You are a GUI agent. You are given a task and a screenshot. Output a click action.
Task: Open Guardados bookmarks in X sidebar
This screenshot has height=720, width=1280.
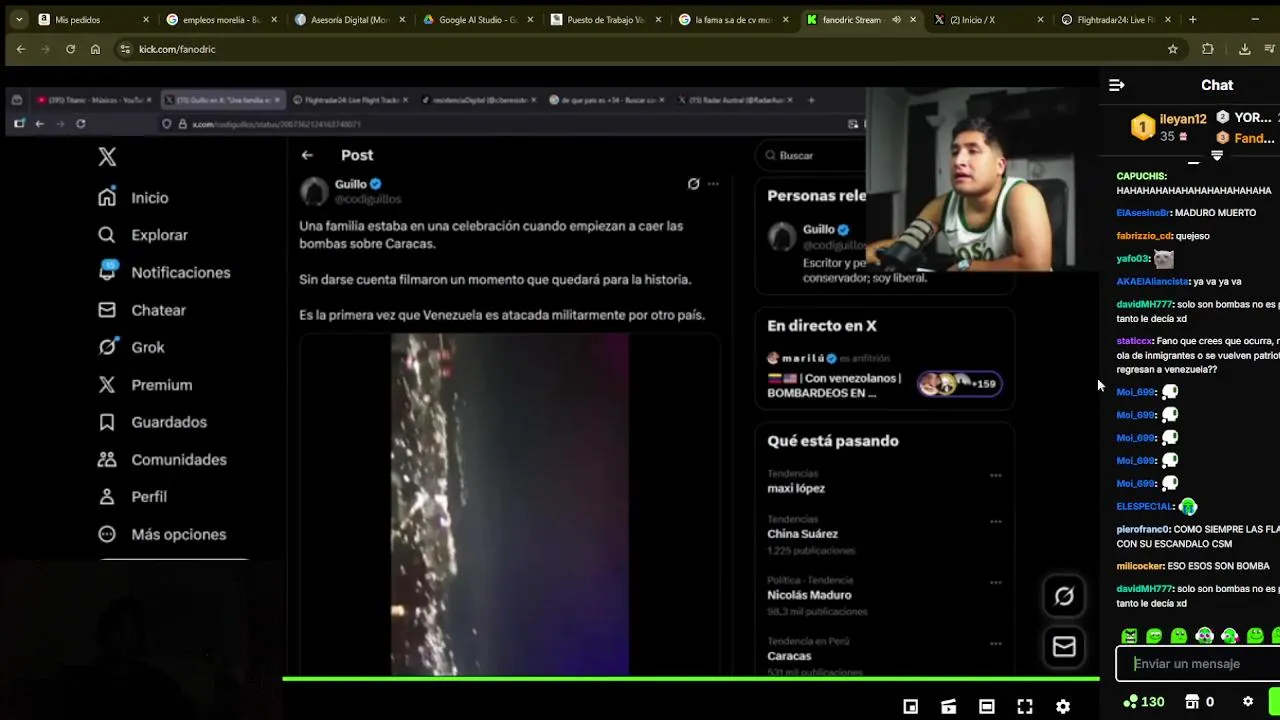click(x=152, y=422)
